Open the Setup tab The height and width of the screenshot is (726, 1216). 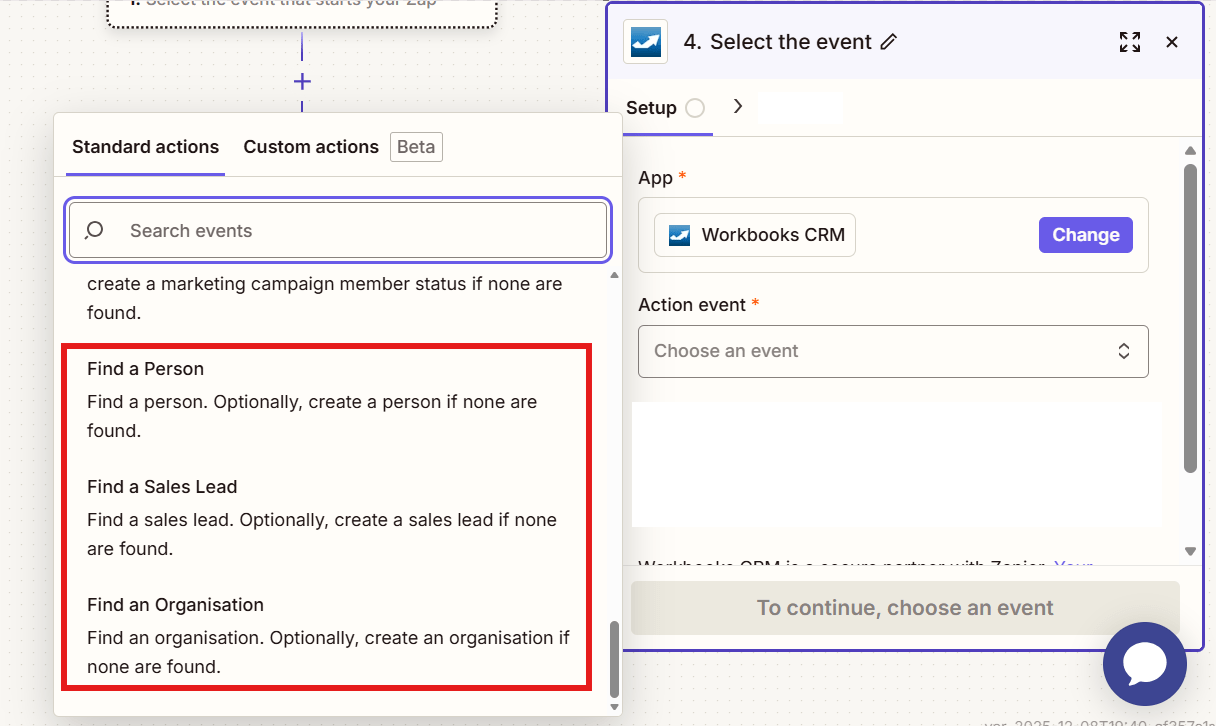[x=651, y=108]
